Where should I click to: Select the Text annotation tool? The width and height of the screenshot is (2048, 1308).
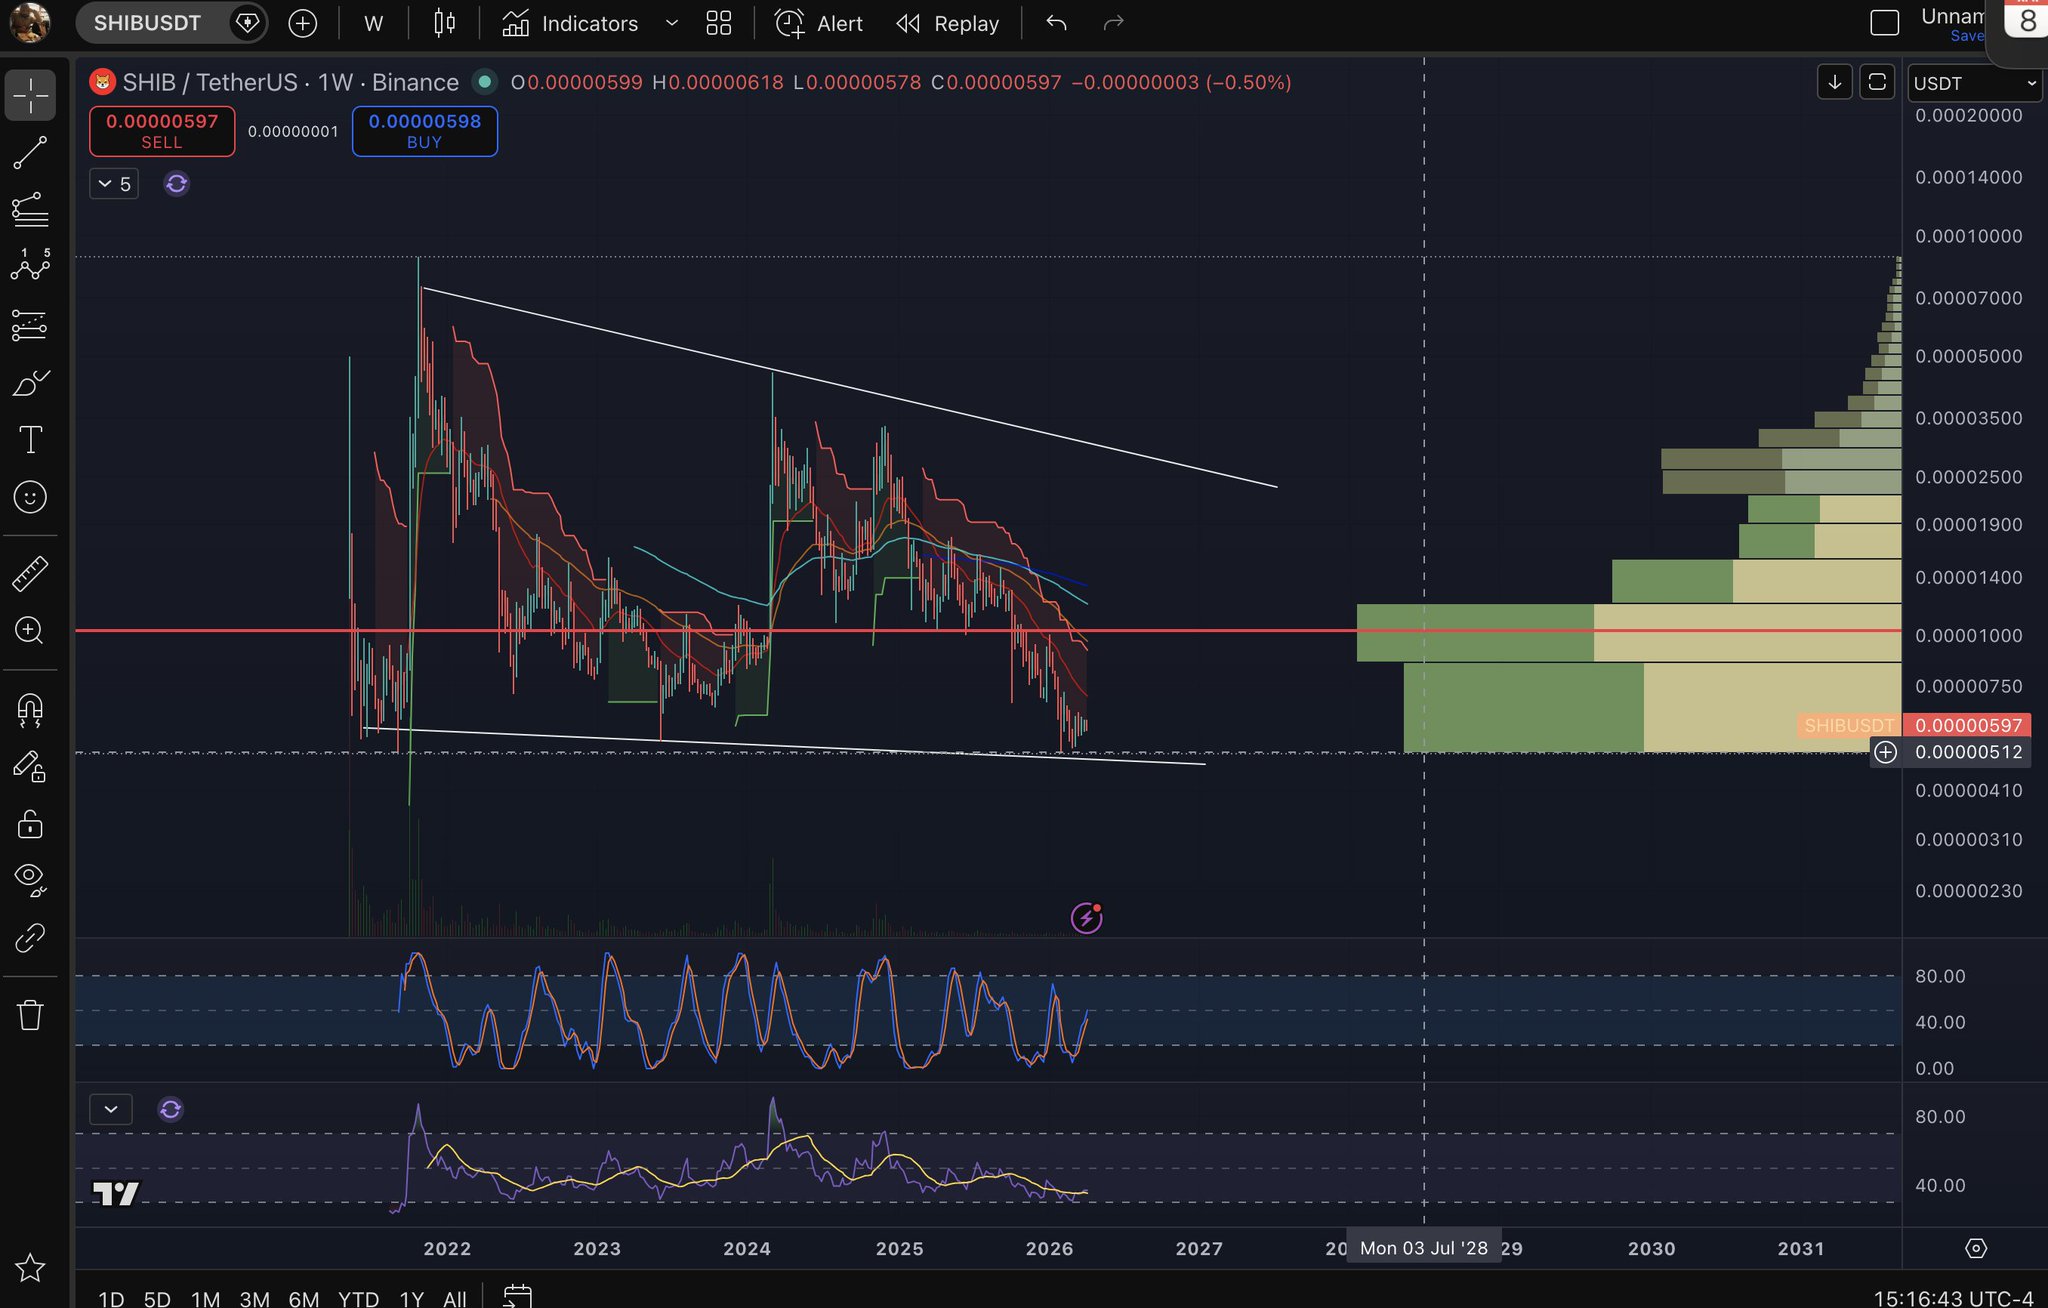[30, 440]
